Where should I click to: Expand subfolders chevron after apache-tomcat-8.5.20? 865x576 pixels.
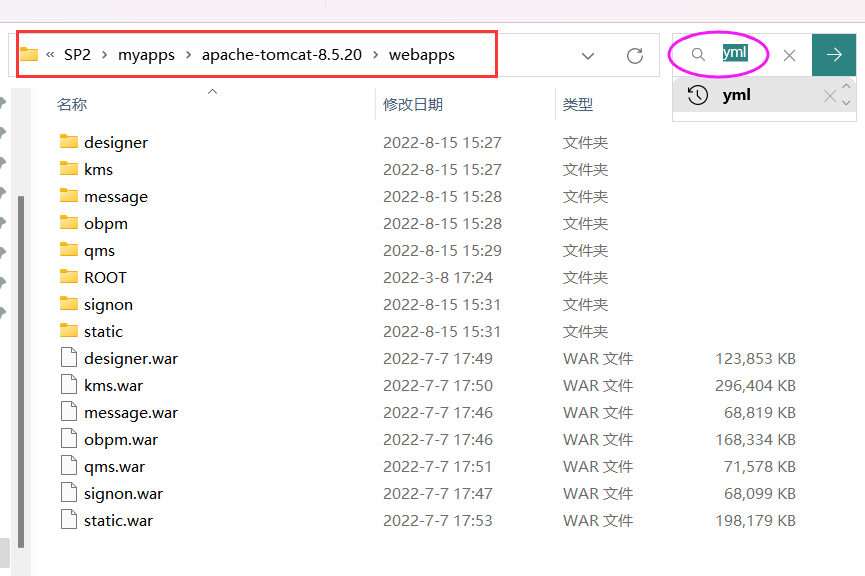click(x=376, y=55)
